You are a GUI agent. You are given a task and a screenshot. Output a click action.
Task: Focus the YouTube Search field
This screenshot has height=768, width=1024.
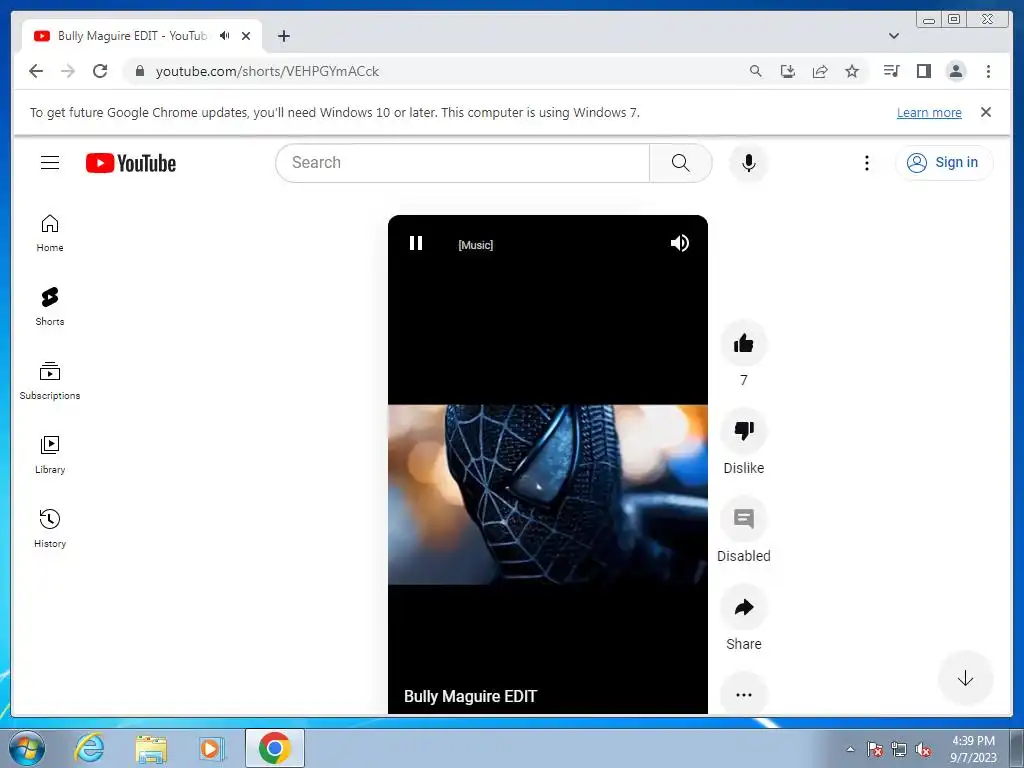pos(462,163)
